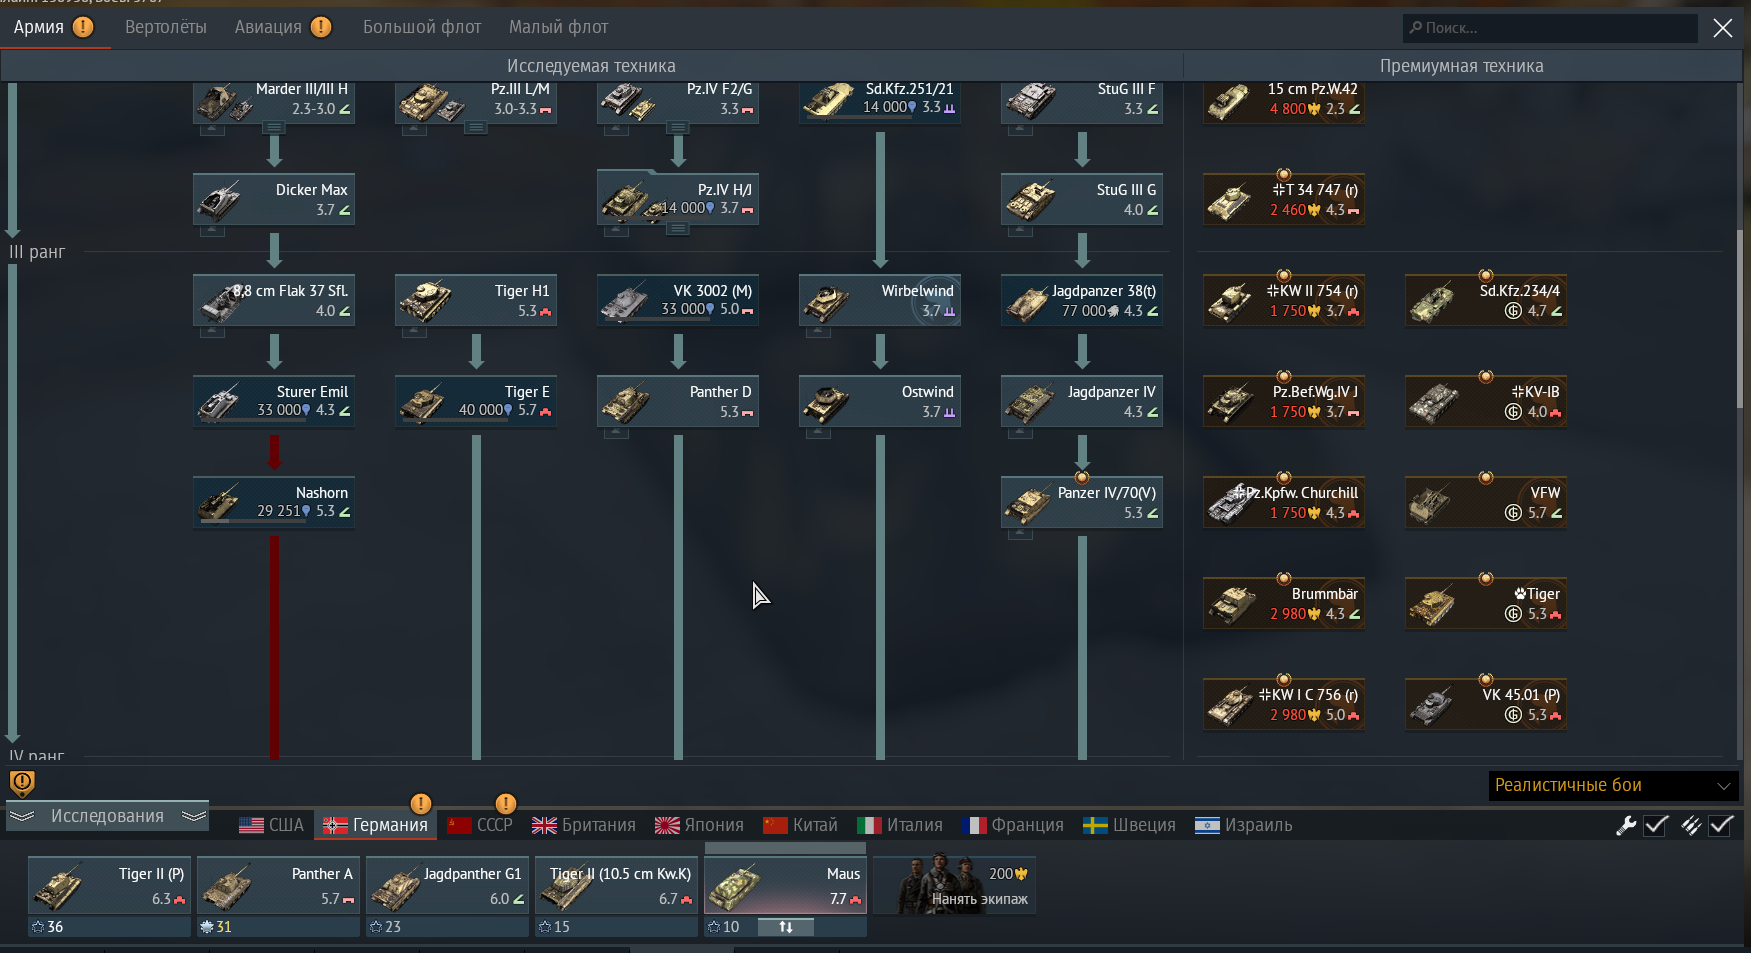Select the Jagdpanther G1 crew slot

click(447, 885)
